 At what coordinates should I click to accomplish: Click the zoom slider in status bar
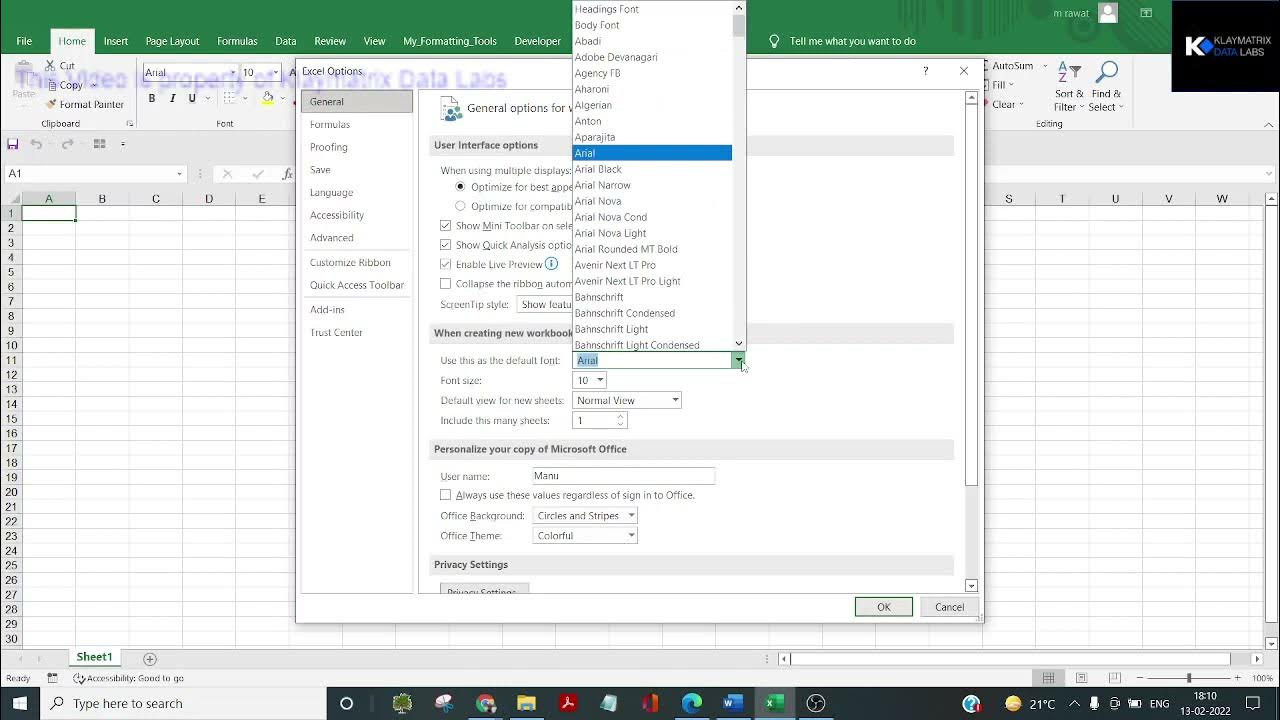(1189, 678)
